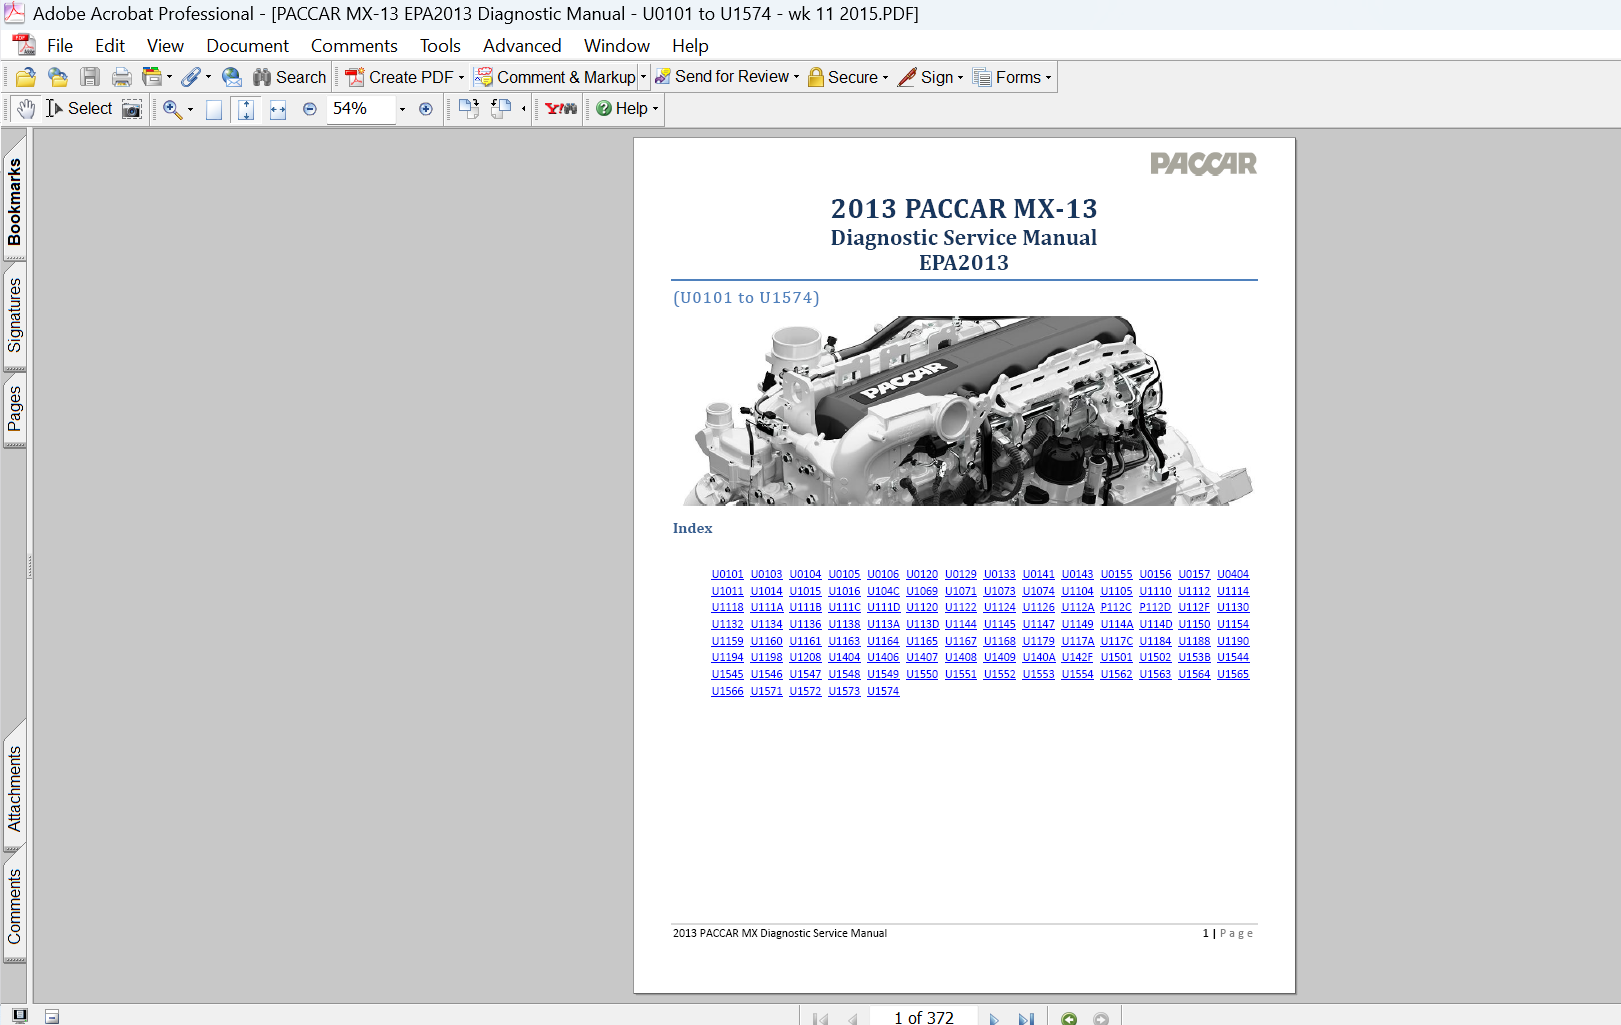Open the Create PDF dropdown

[405, 77]
